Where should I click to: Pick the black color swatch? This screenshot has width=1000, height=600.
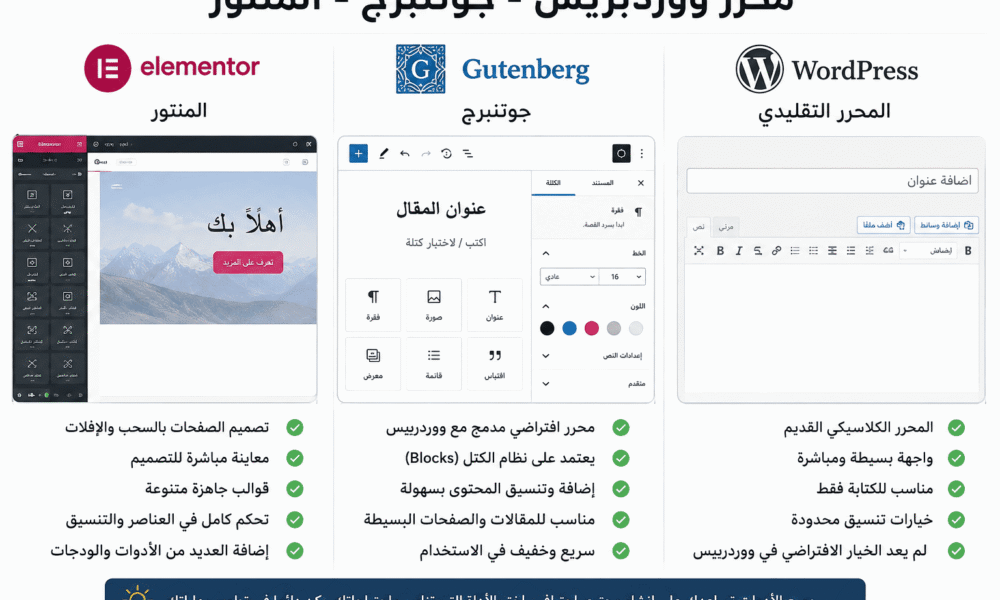(547, 328)
